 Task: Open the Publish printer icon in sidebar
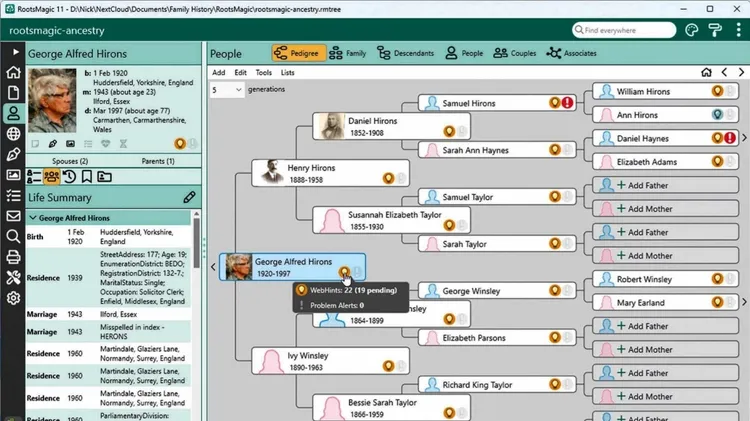click(13, 257)
